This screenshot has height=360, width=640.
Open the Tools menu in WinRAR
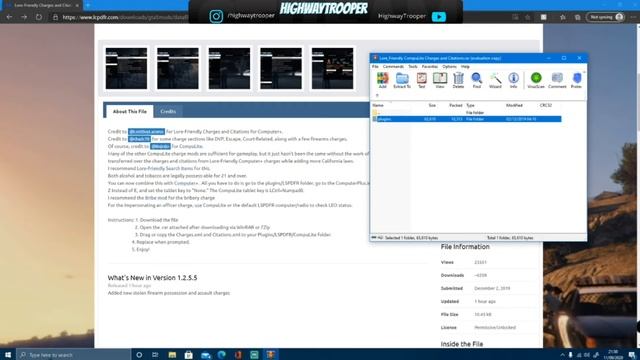pyautogui.click(x=413, y=67)
